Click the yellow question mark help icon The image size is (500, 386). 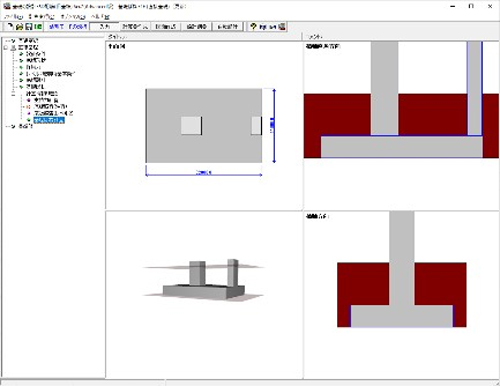(x=253, y=26)
